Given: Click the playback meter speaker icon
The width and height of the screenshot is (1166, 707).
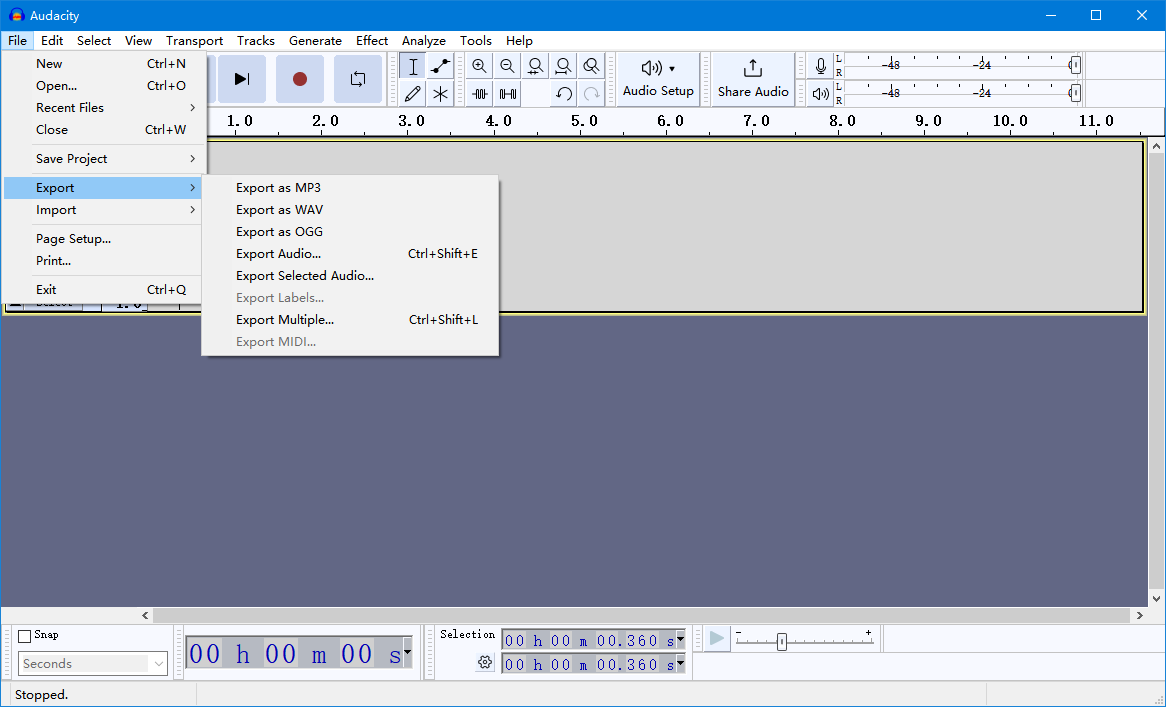Looking at the screenshot, I should point(820,94).
